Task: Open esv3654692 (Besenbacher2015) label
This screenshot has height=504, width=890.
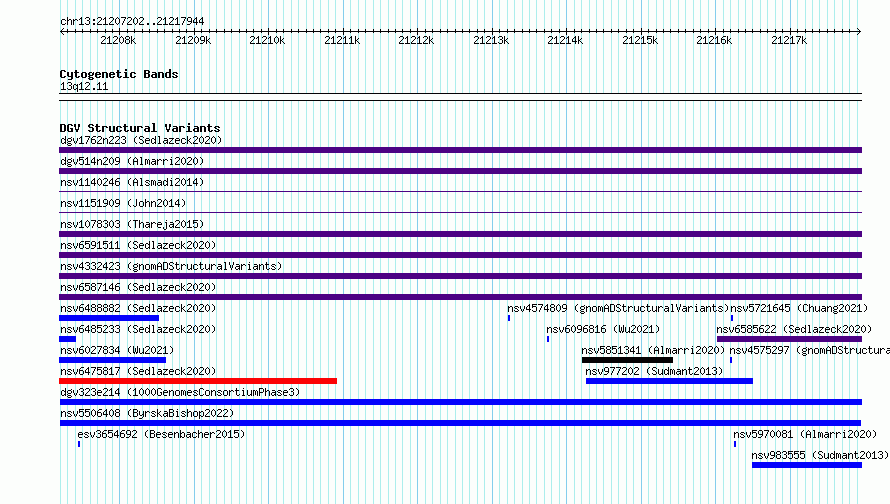Action: pos(161,434)
